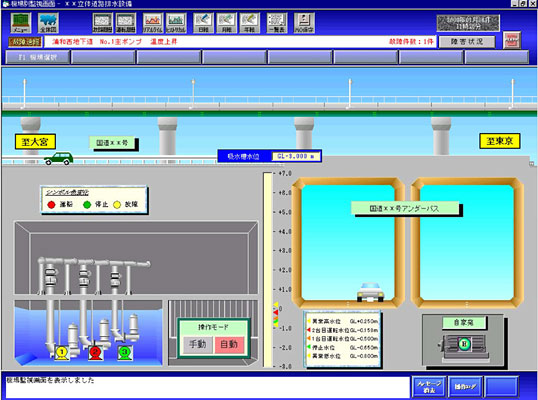This screenshot has width=538, height=400.
Task: Click the last toolbar icon after 一覧表
Action: (304, 23)
